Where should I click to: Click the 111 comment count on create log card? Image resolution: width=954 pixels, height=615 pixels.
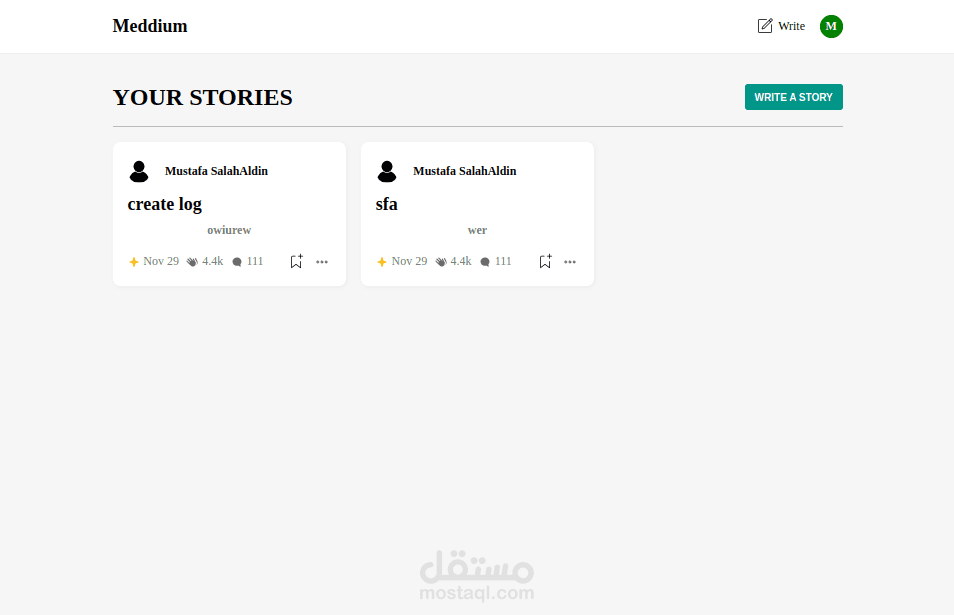pos(255,261)
